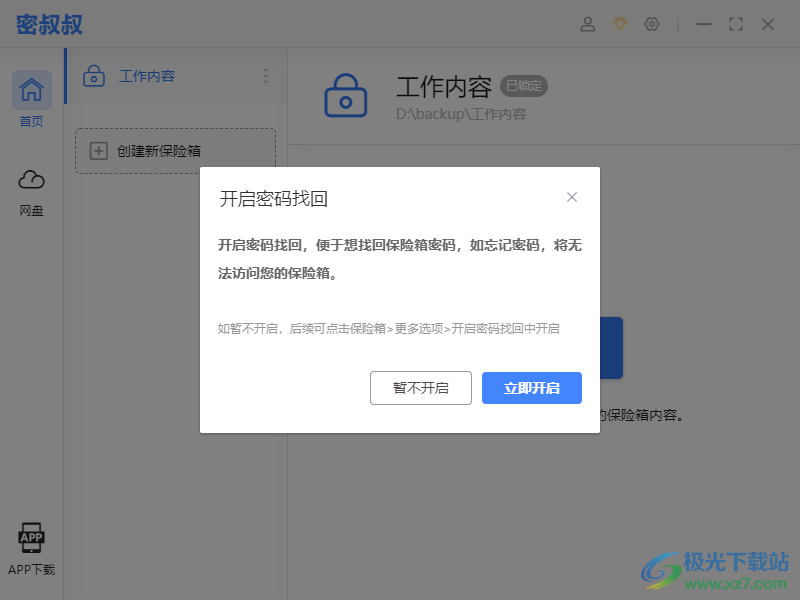This screenshot has width=800, height=600.
Task: Minimize the 密叔叔 window
Action: [704, 24]
